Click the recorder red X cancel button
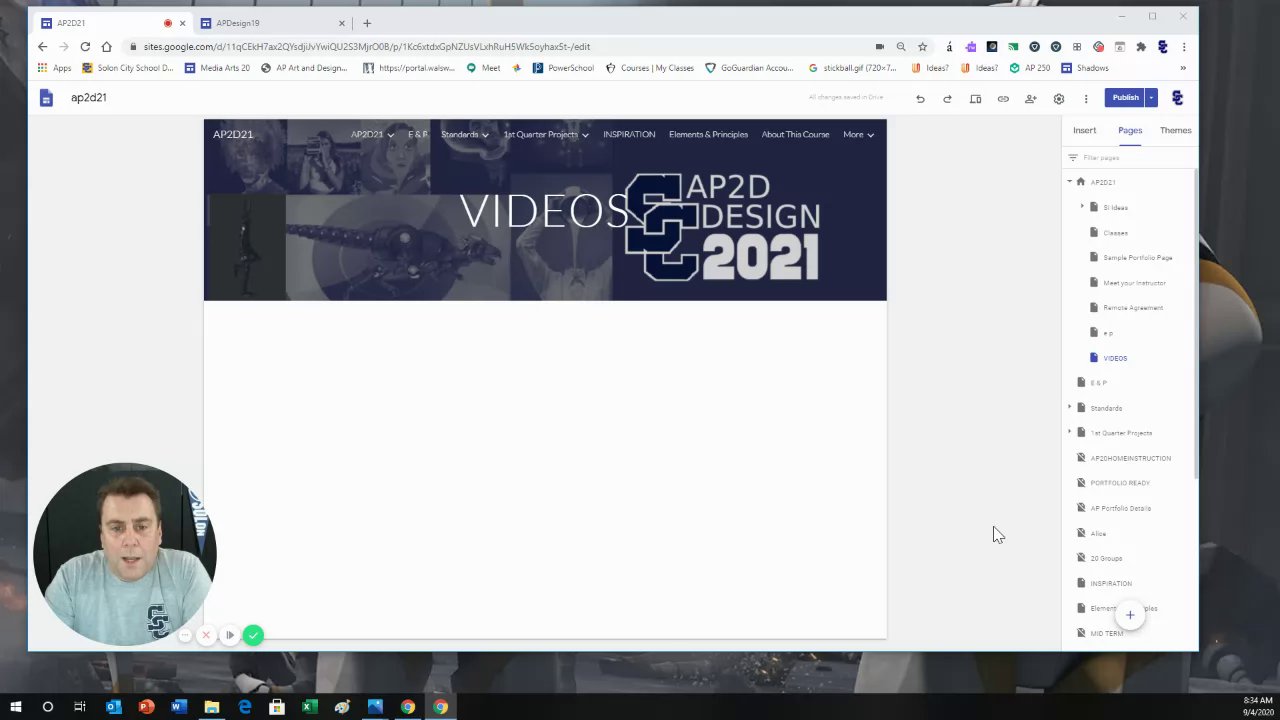This screenshot has width=1280, height=720. point(206,635)
